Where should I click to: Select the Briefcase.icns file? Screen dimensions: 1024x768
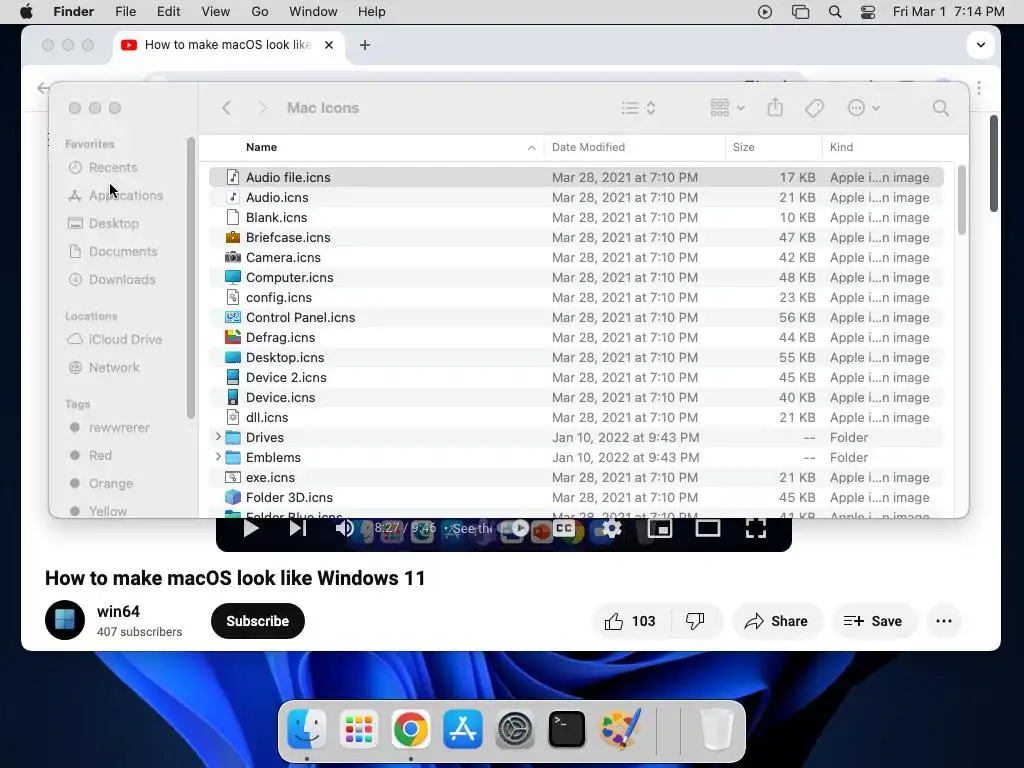(x=576, y=237)
